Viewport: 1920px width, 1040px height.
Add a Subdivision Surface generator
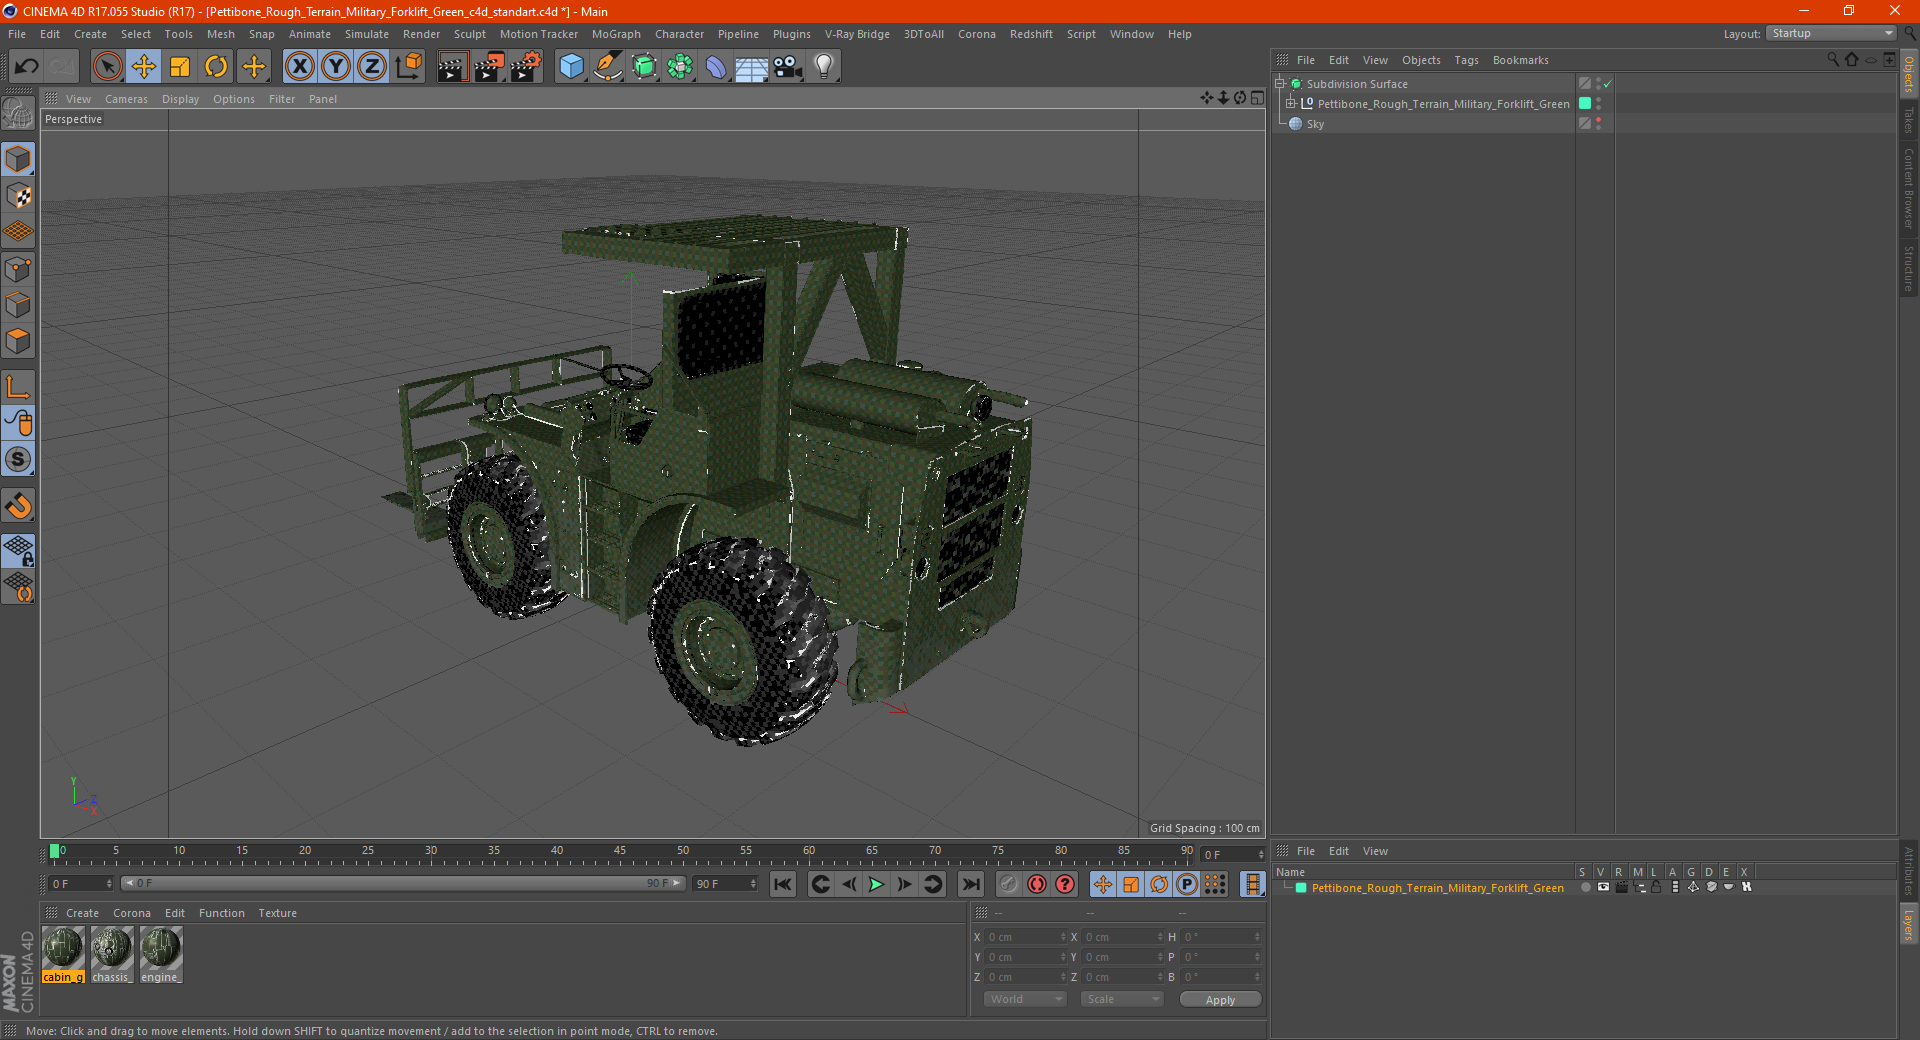click(645, 67)
